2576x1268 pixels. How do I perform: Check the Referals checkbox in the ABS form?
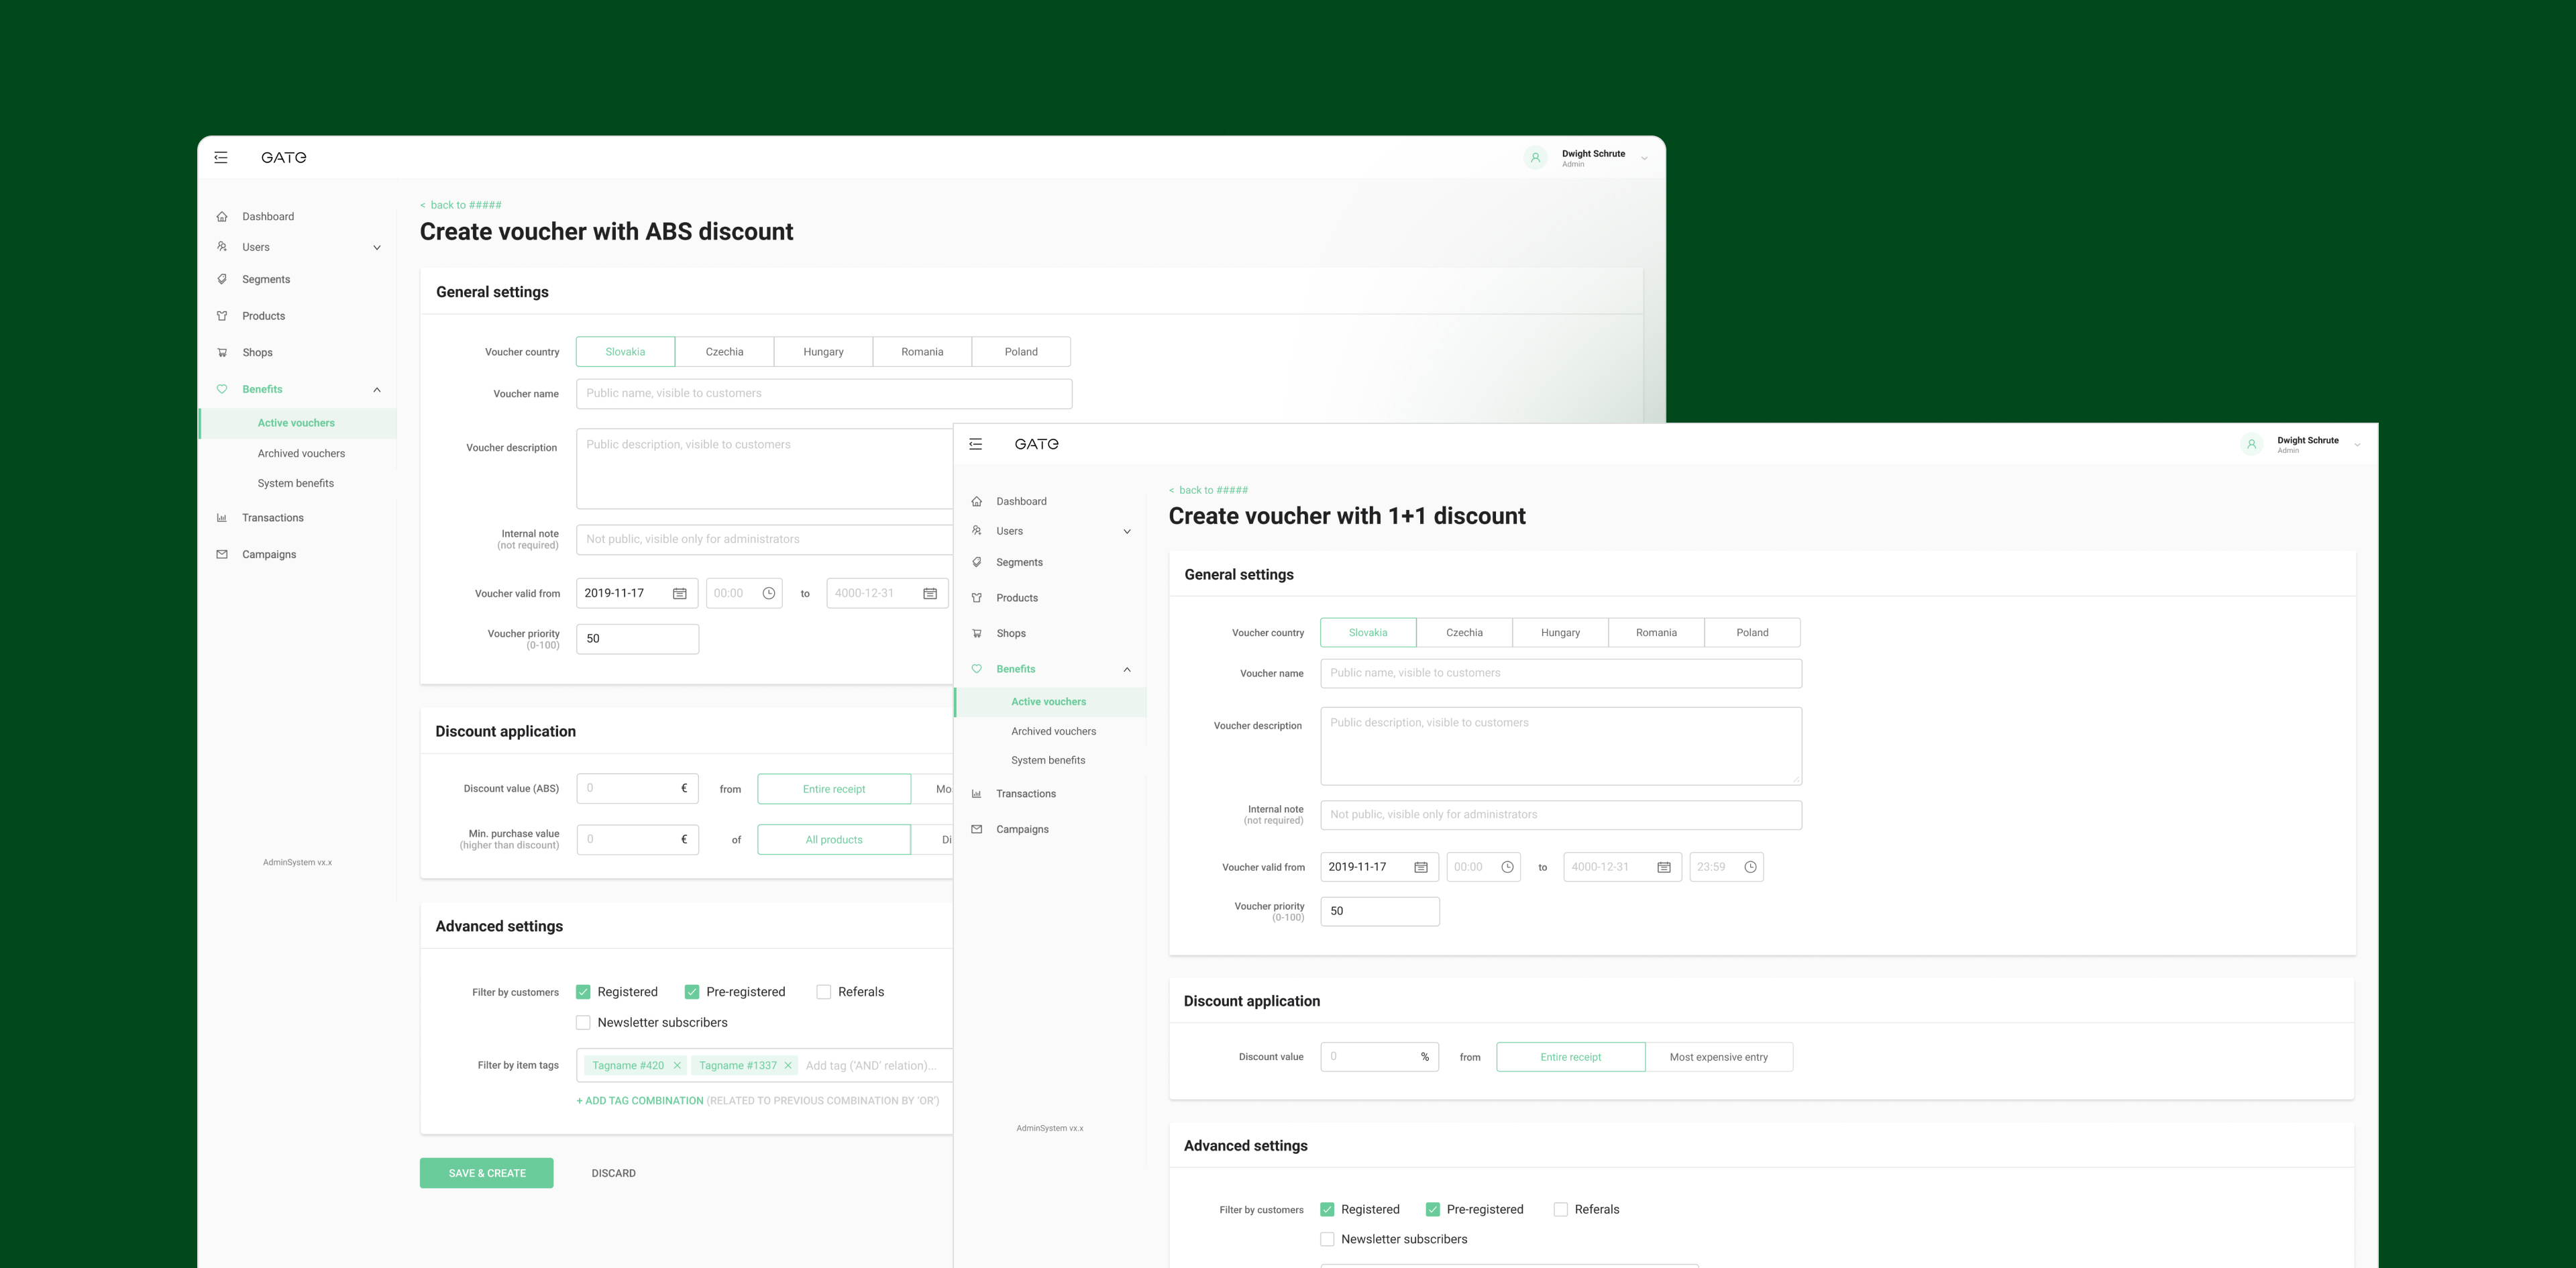[824, 992]
